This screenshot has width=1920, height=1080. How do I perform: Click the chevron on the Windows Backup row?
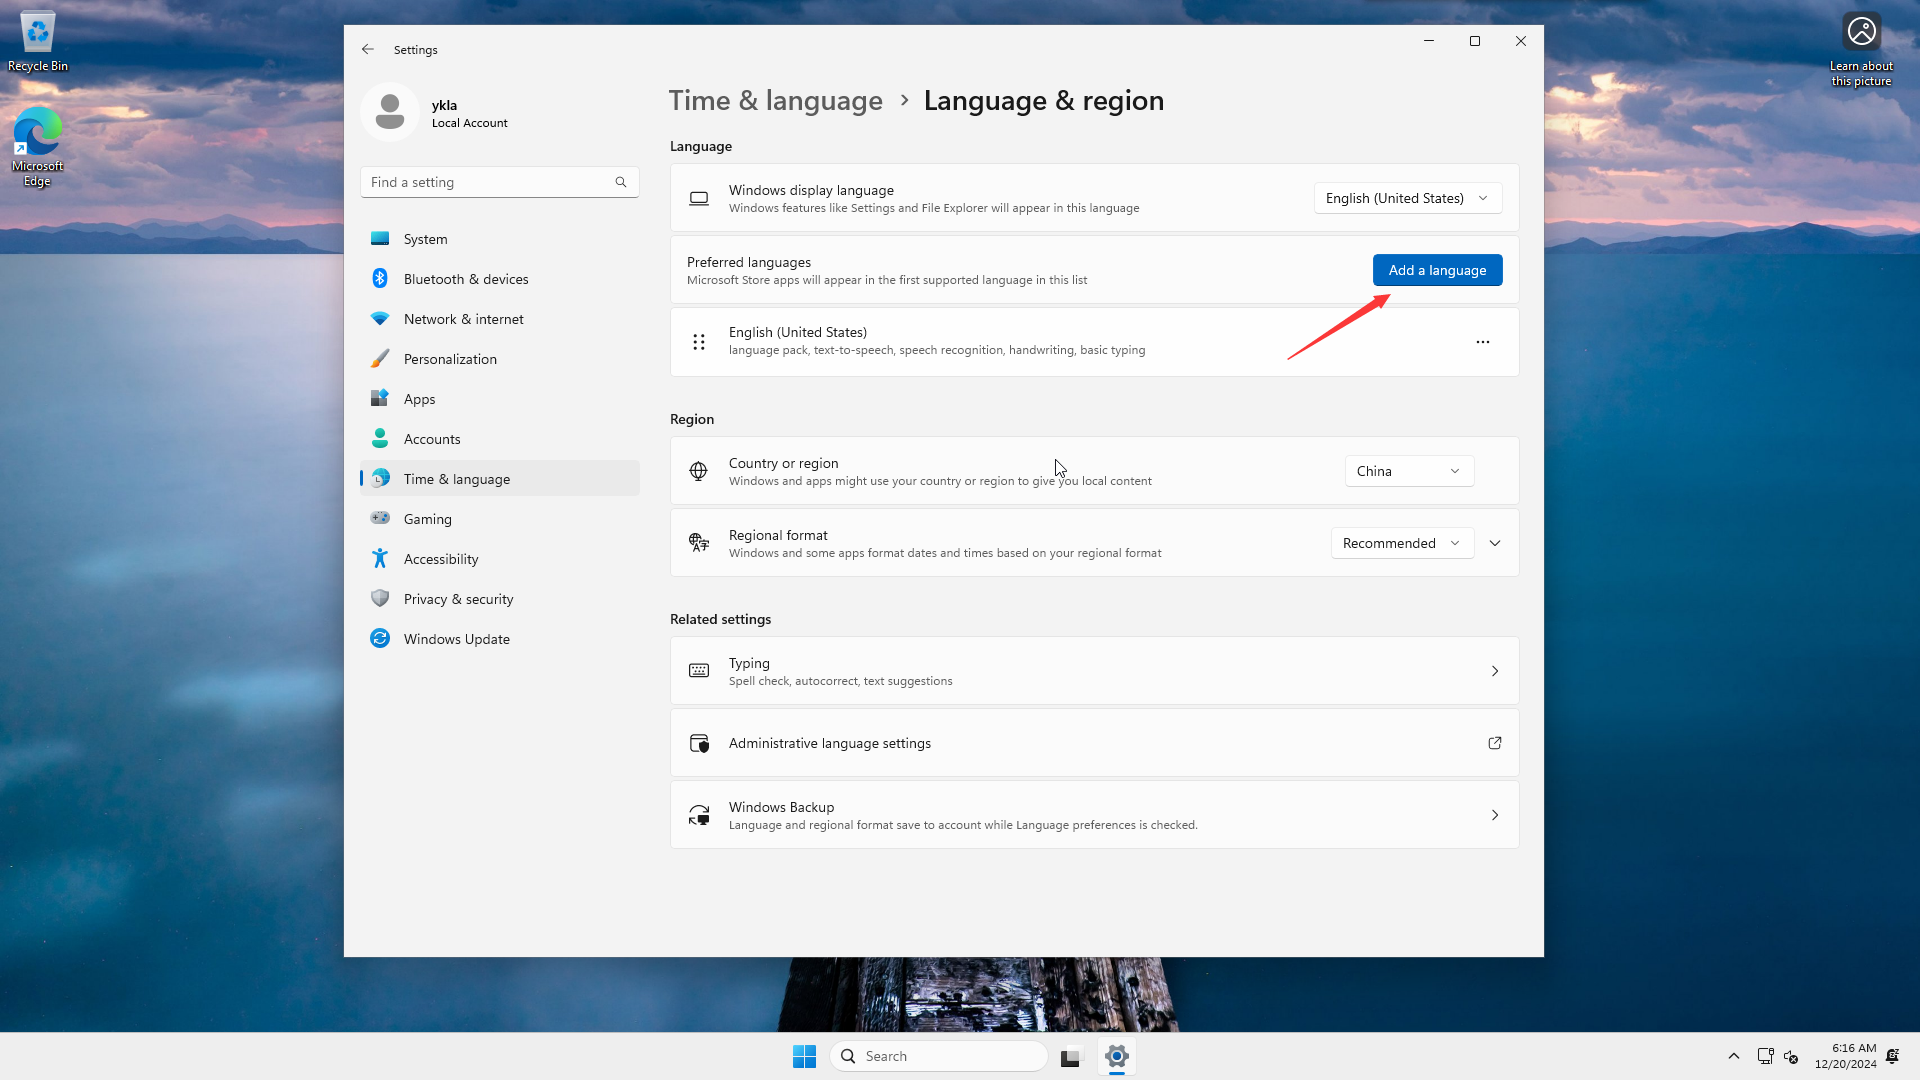coord(1495,815)
